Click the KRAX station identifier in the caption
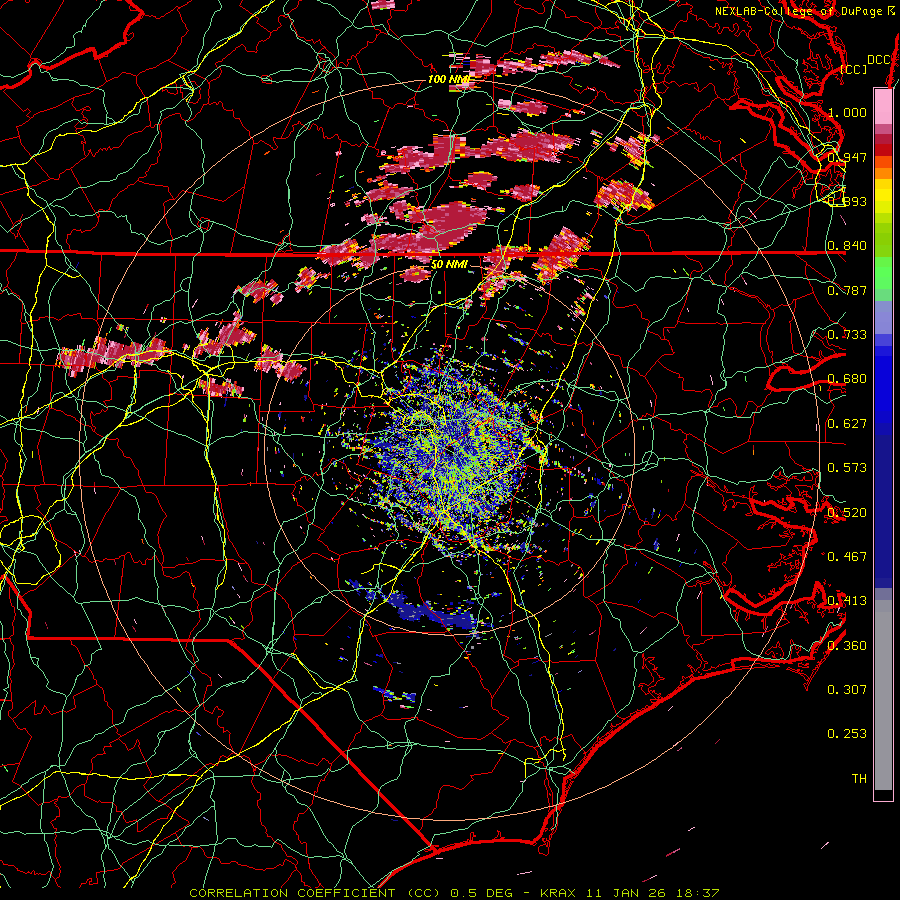 tap(560, 893)
